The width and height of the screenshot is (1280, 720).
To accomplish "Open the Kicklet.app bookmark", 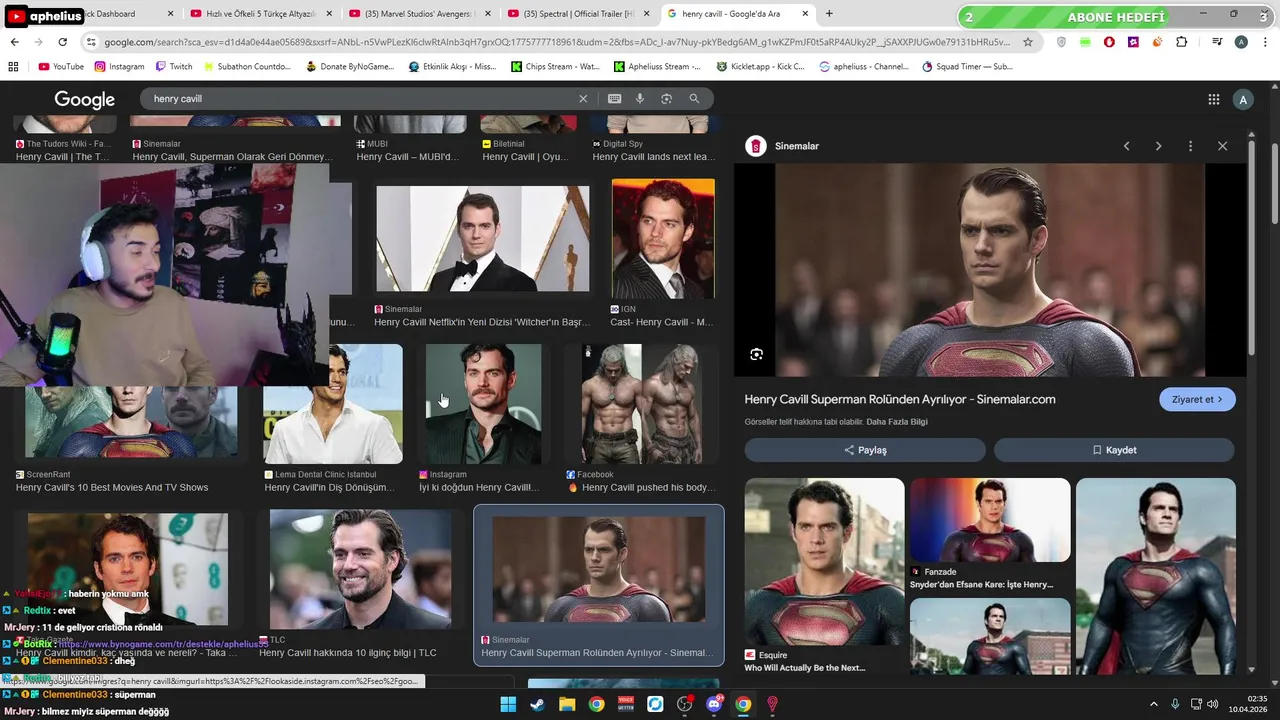I will (x=761, y=67).
